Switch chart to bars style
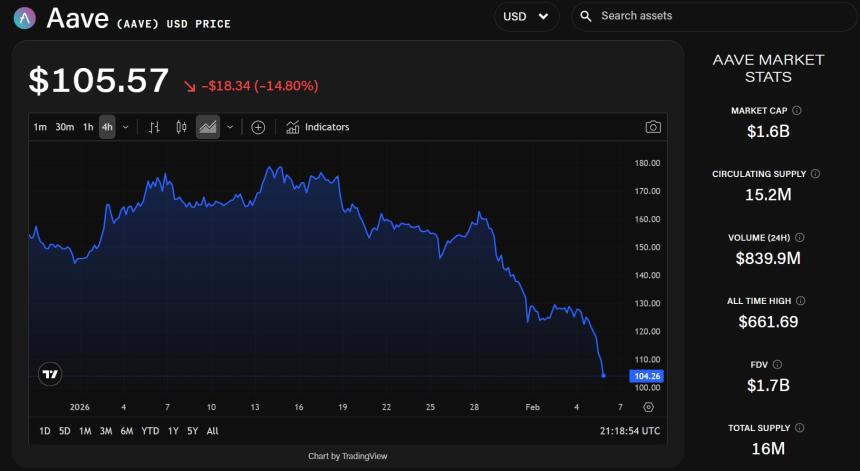This screenshot has width=860, height=471. tap(154, 127)
